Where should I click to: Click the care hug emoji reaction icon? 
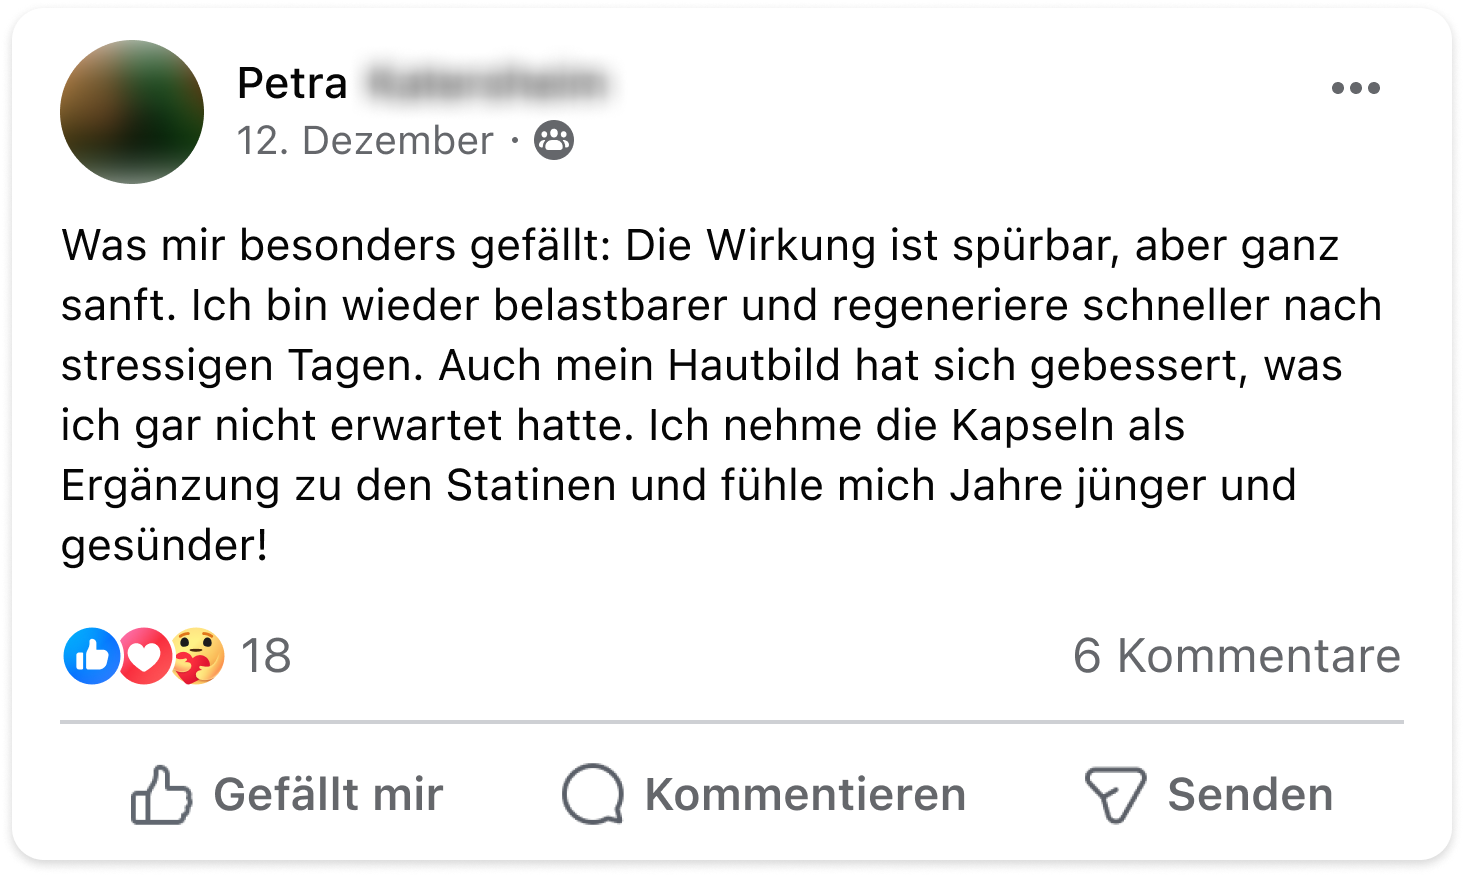click(197, 656)
